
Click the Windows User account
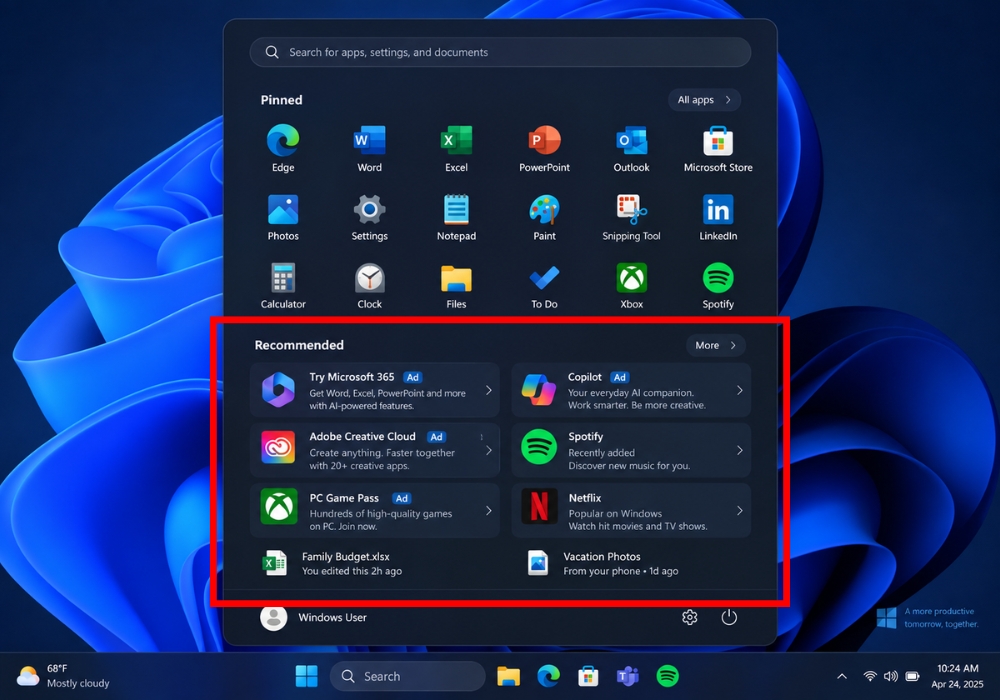coord(313,617)
